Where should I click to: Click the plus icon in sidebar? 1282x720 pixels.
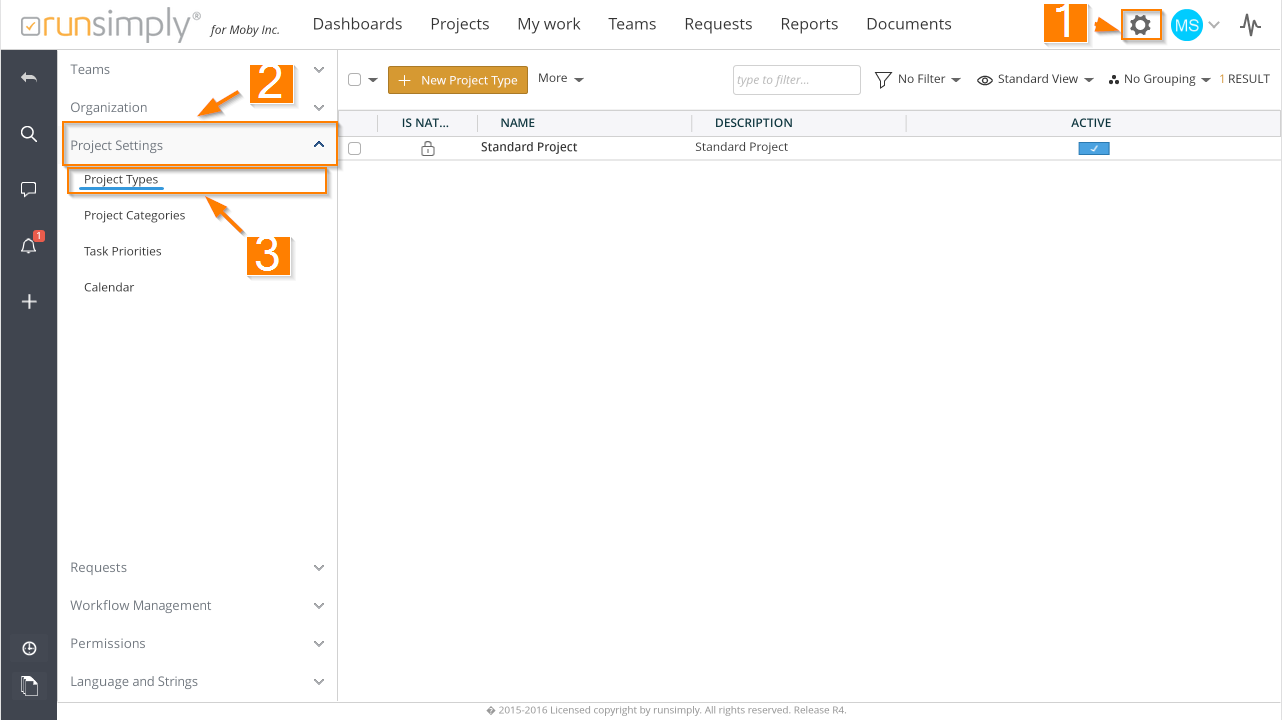click(29, 301)
